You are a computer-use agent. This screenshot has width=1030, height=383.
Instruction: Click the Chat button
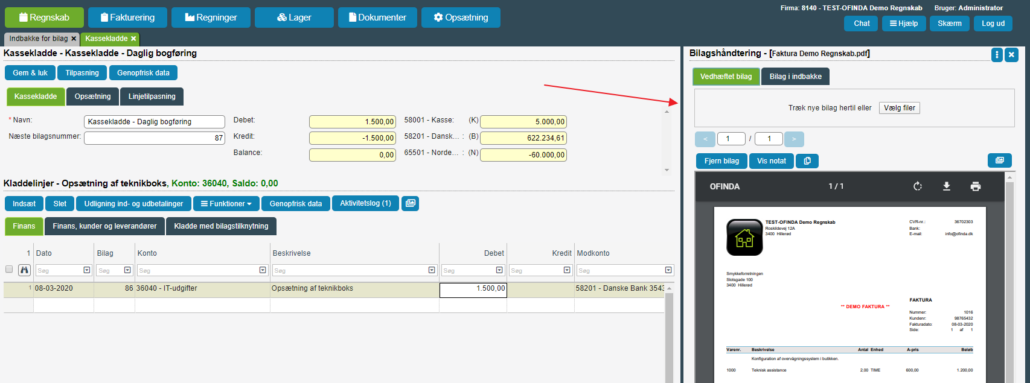[x=861, y=24]
